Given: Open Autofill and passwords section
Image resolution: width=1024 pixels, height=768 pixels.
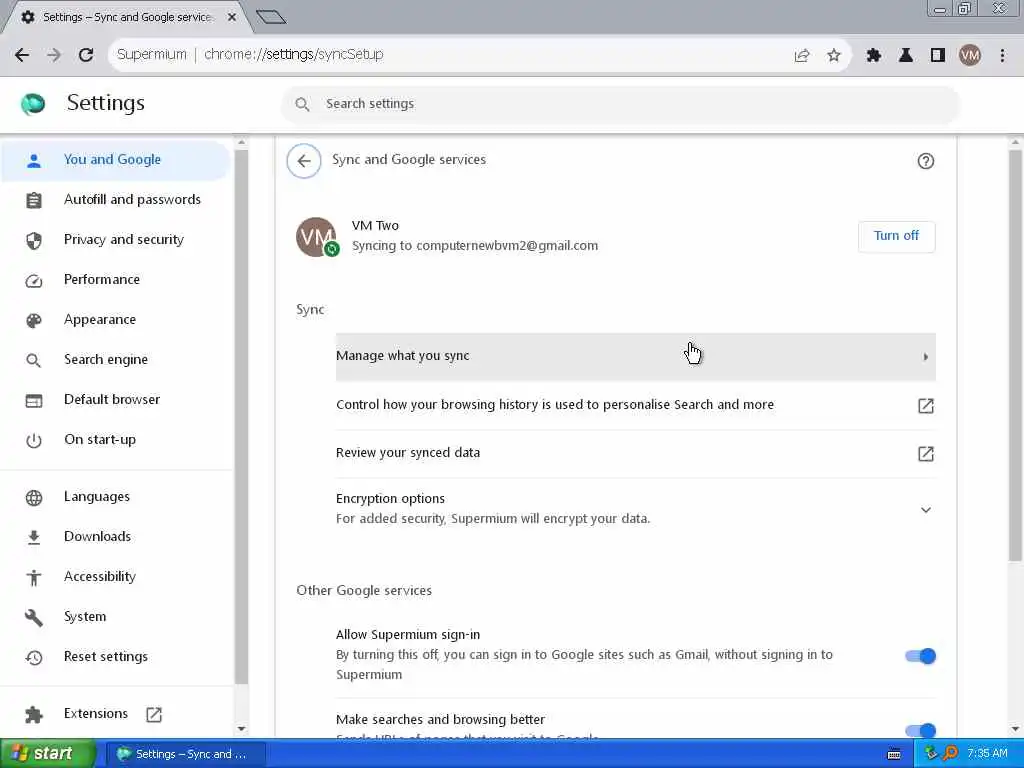Looking at the screenshot, I should [117, 200].
